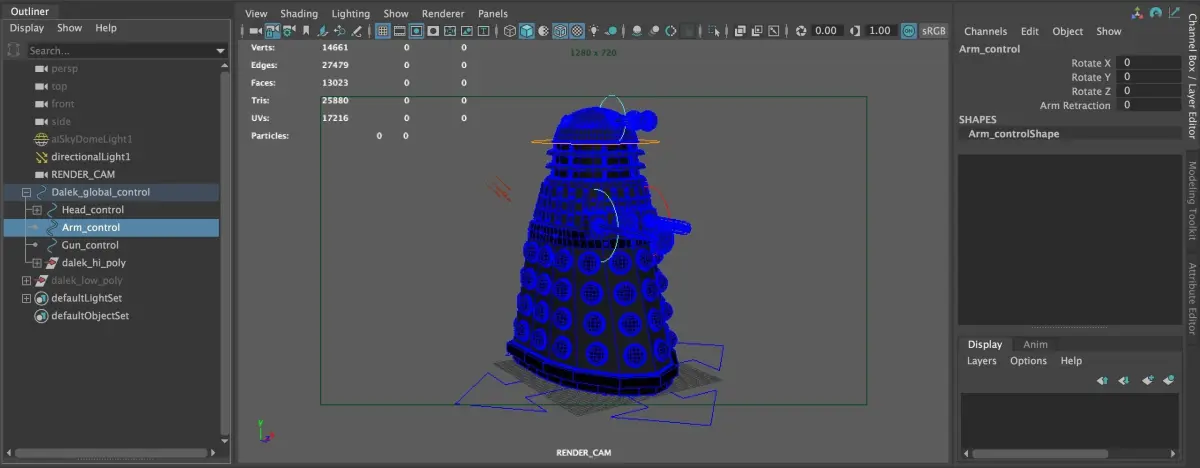Screen dimensions: 1200x468
Task: Click the Arm Retraction value field
Action: 1149,105
